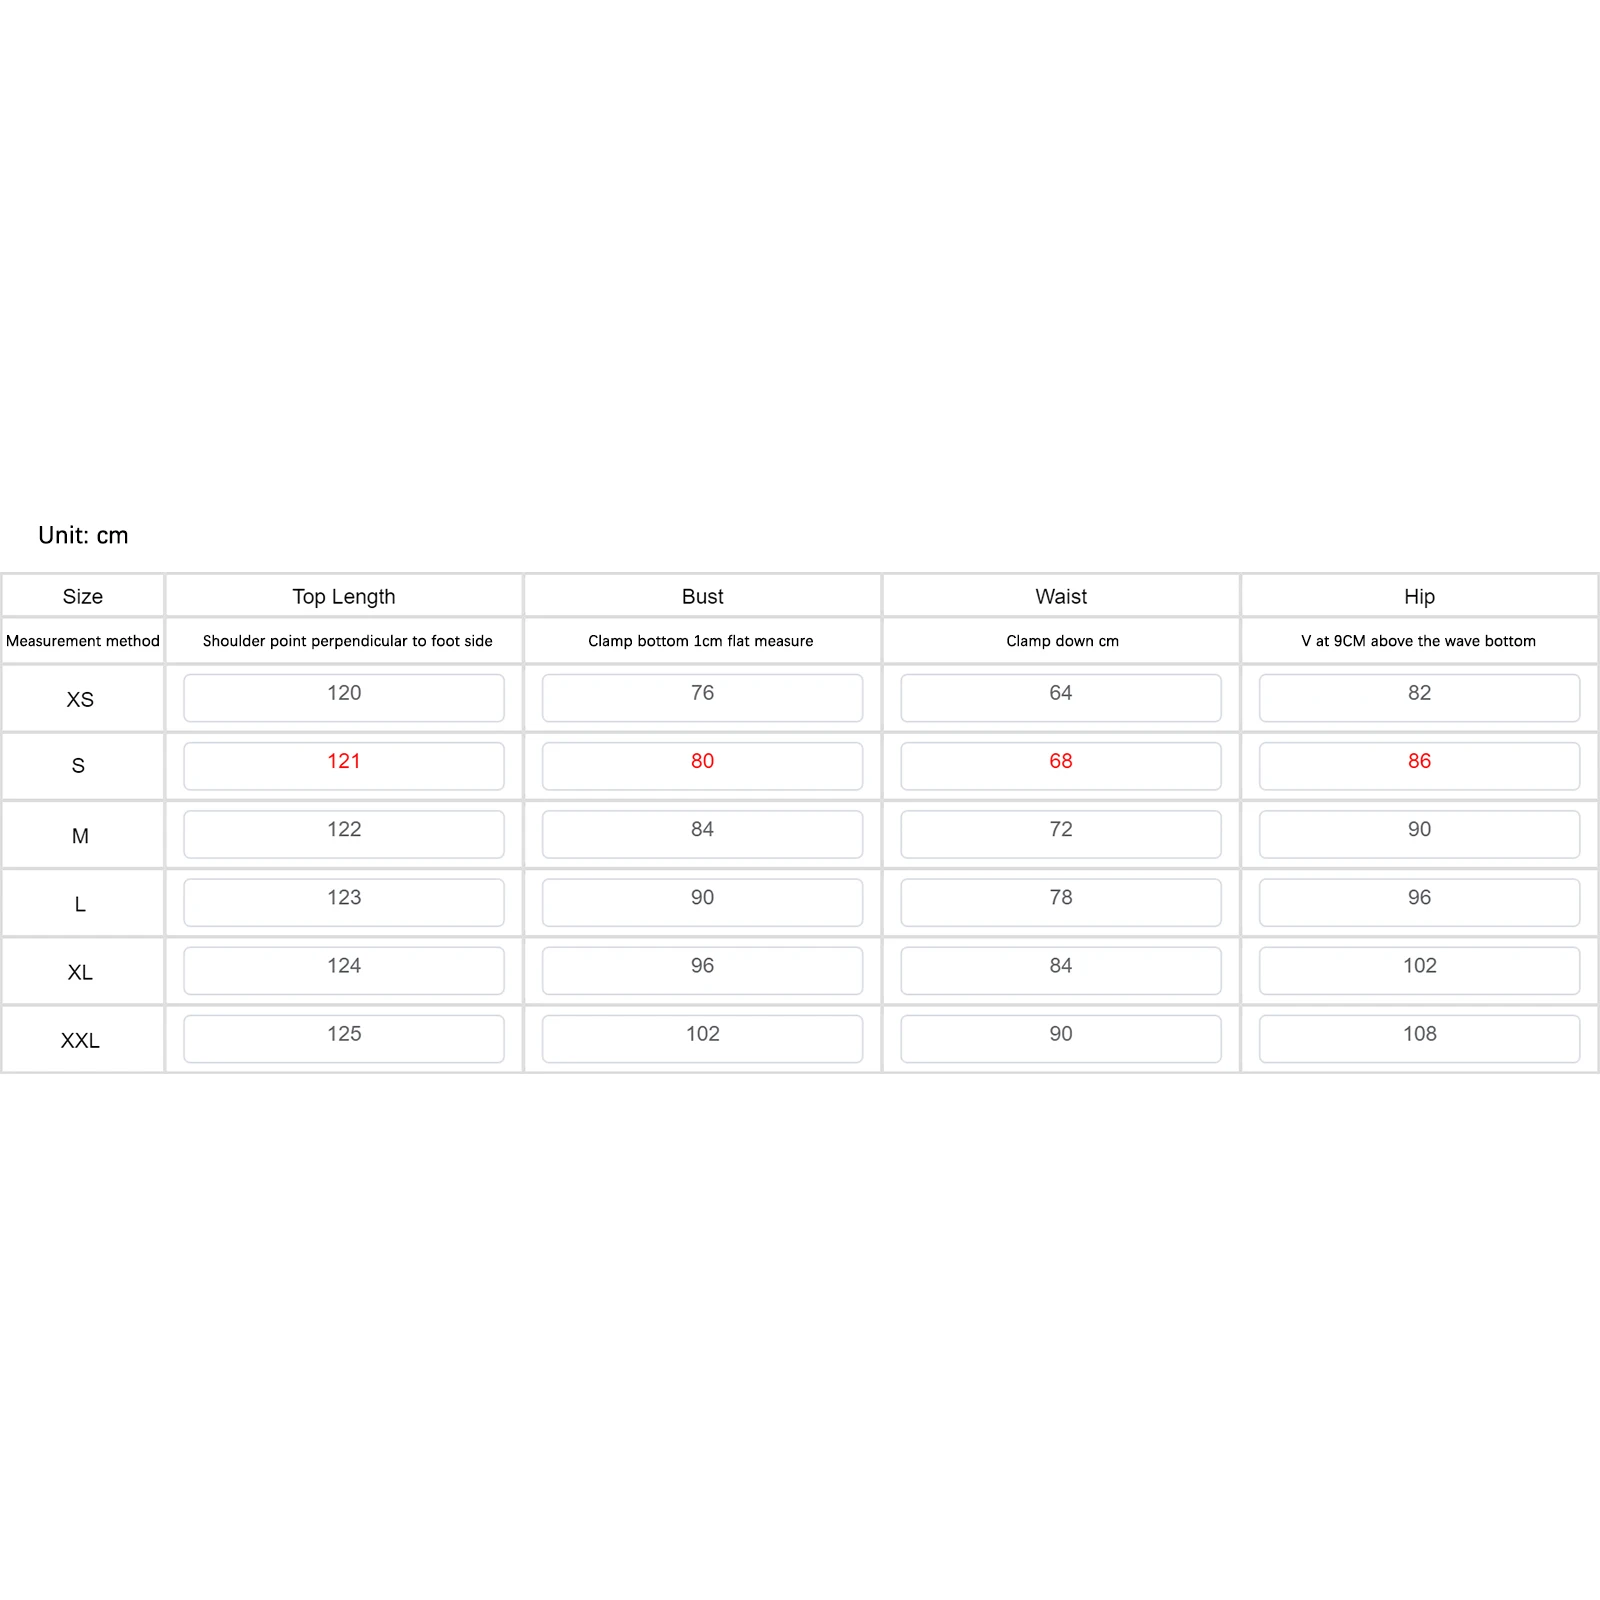Click the Top Length column header

tap(344, 596)
